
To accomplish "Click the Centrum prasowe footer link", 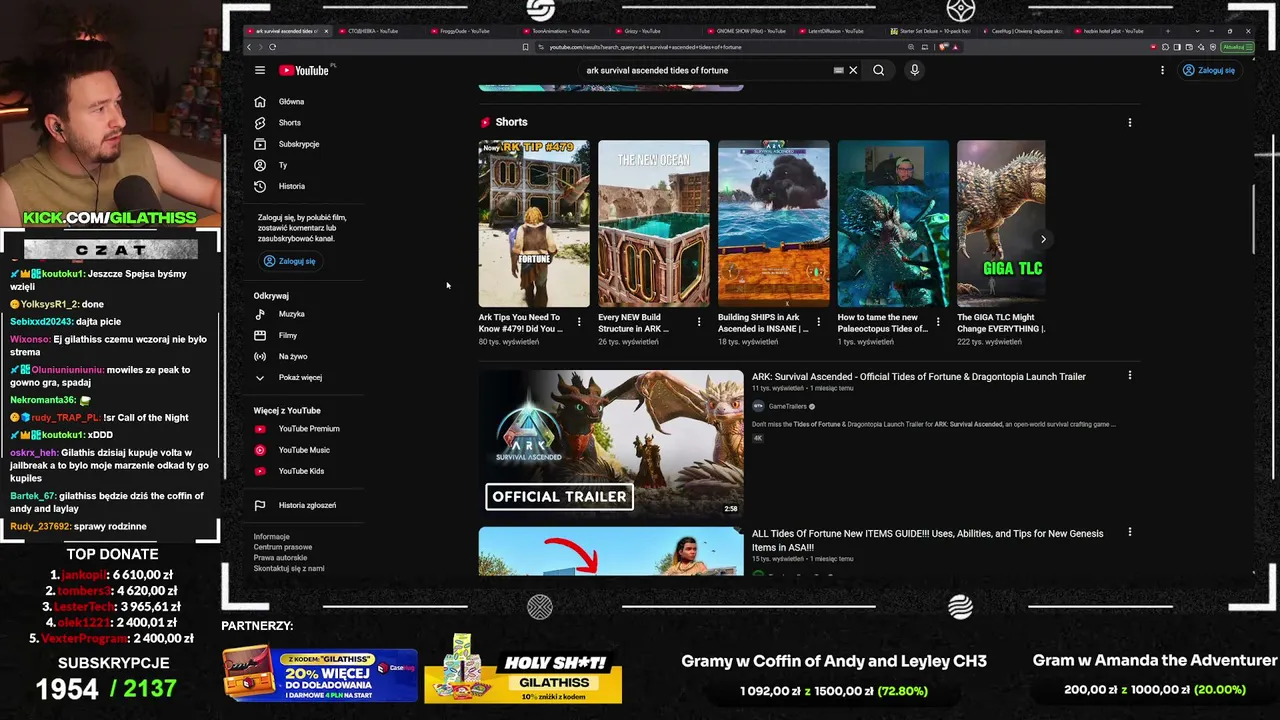I will pyautogui.click(x=283, y=547).
